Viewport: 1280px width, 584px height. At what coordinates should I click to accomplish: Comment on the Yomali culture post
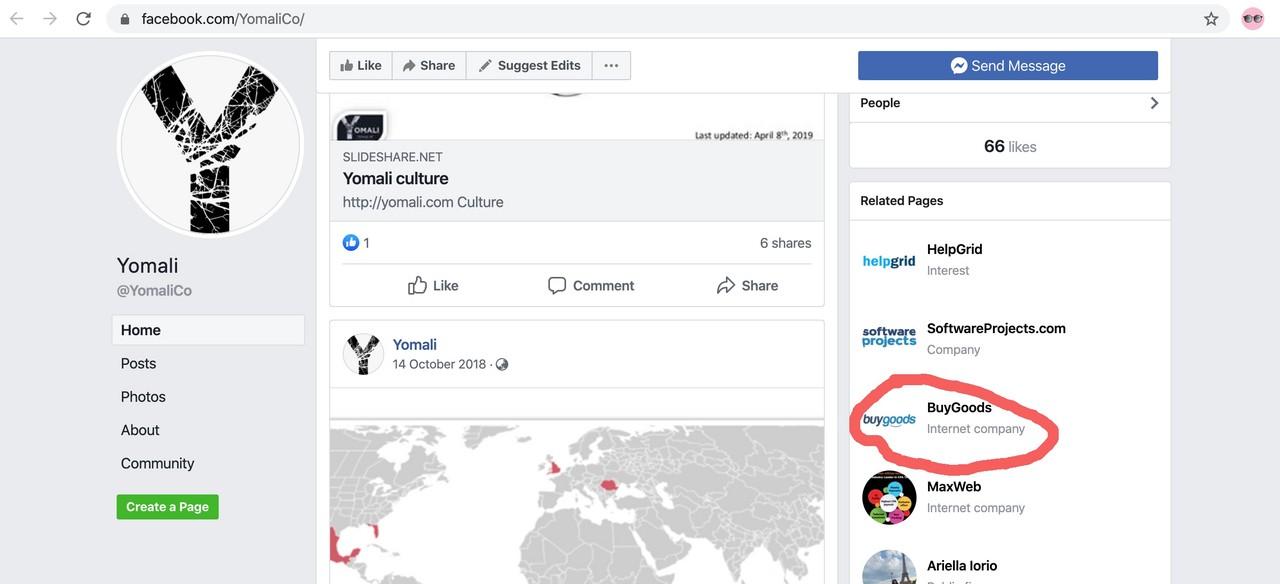click(591, 286)
